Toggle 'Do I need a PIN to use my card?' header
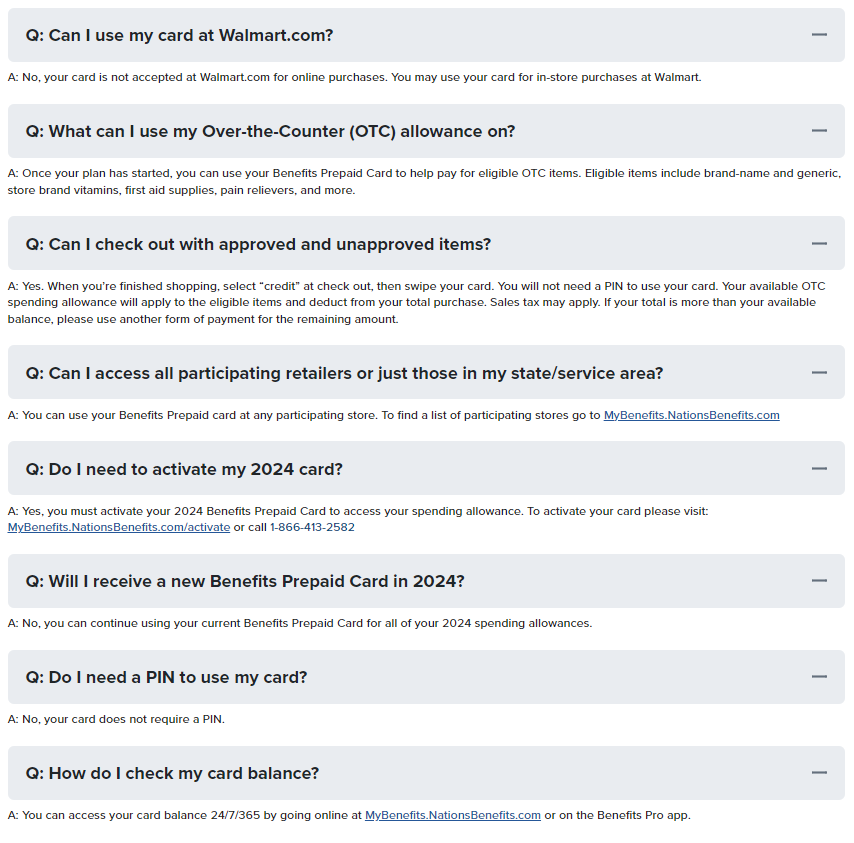854x843 pixels. click(426, 676)
